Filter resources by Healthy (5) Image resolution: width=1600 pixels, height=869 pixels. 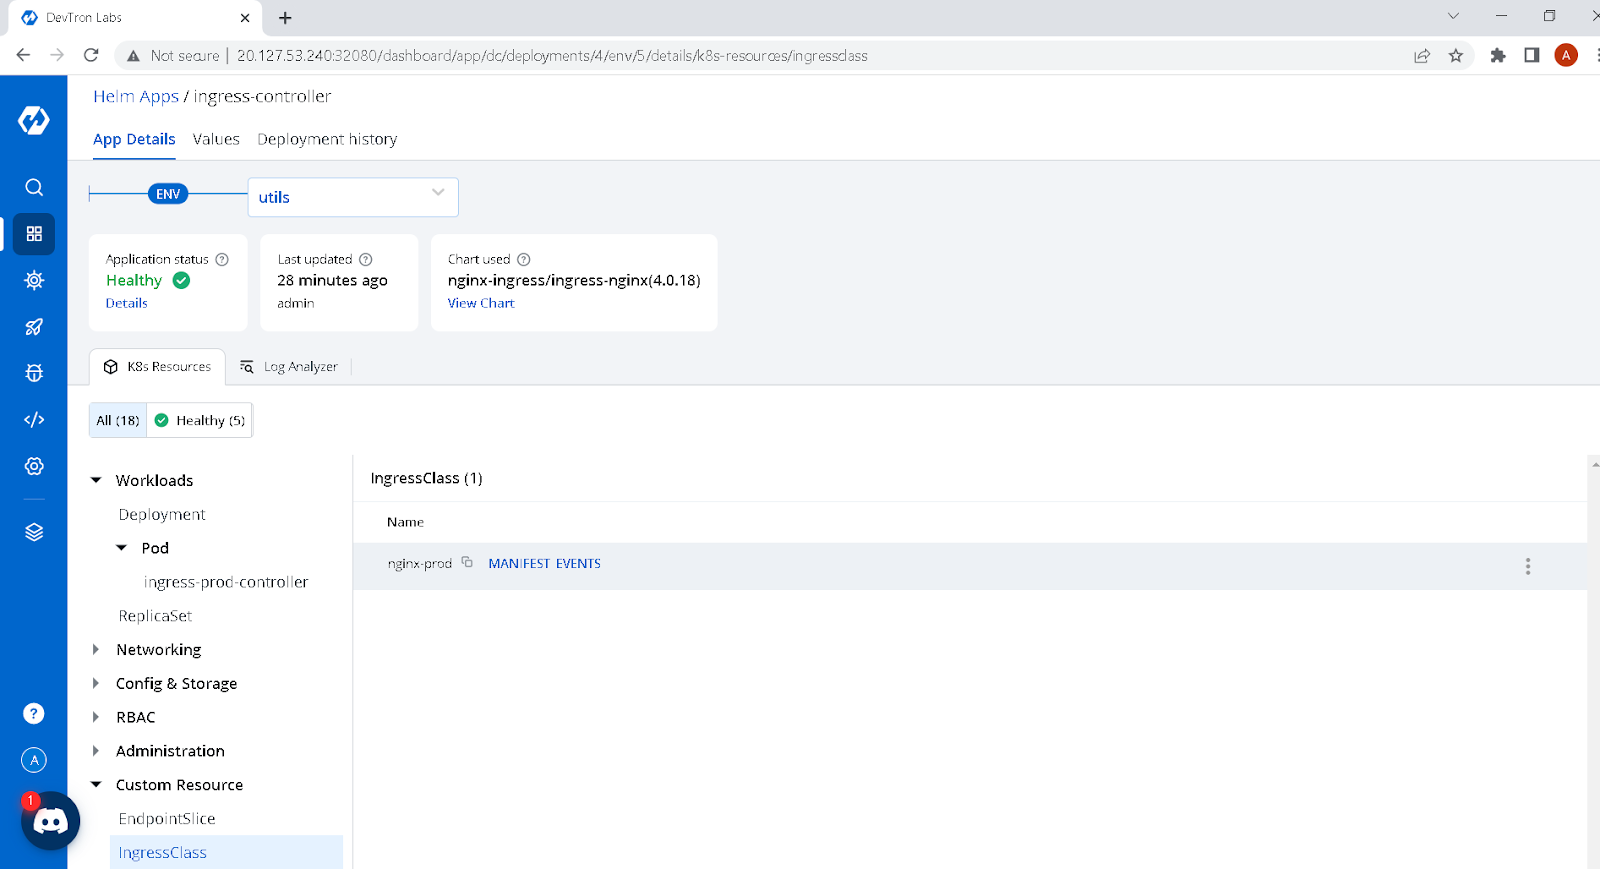pos(200,420)
